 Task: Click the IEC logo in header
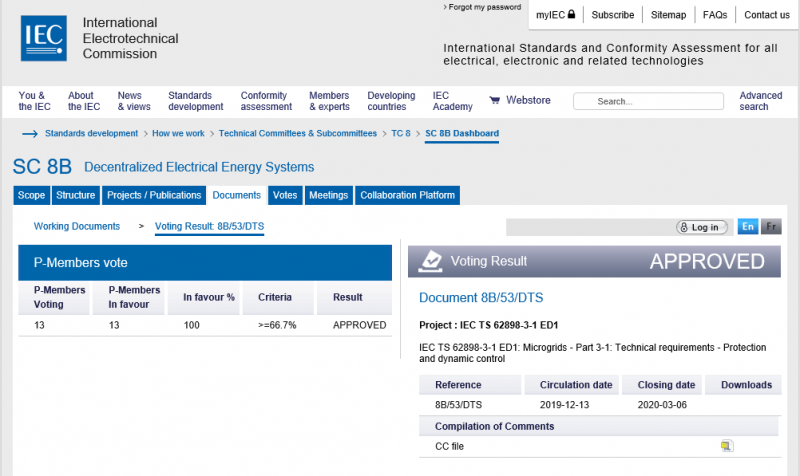tap(44, 38)
